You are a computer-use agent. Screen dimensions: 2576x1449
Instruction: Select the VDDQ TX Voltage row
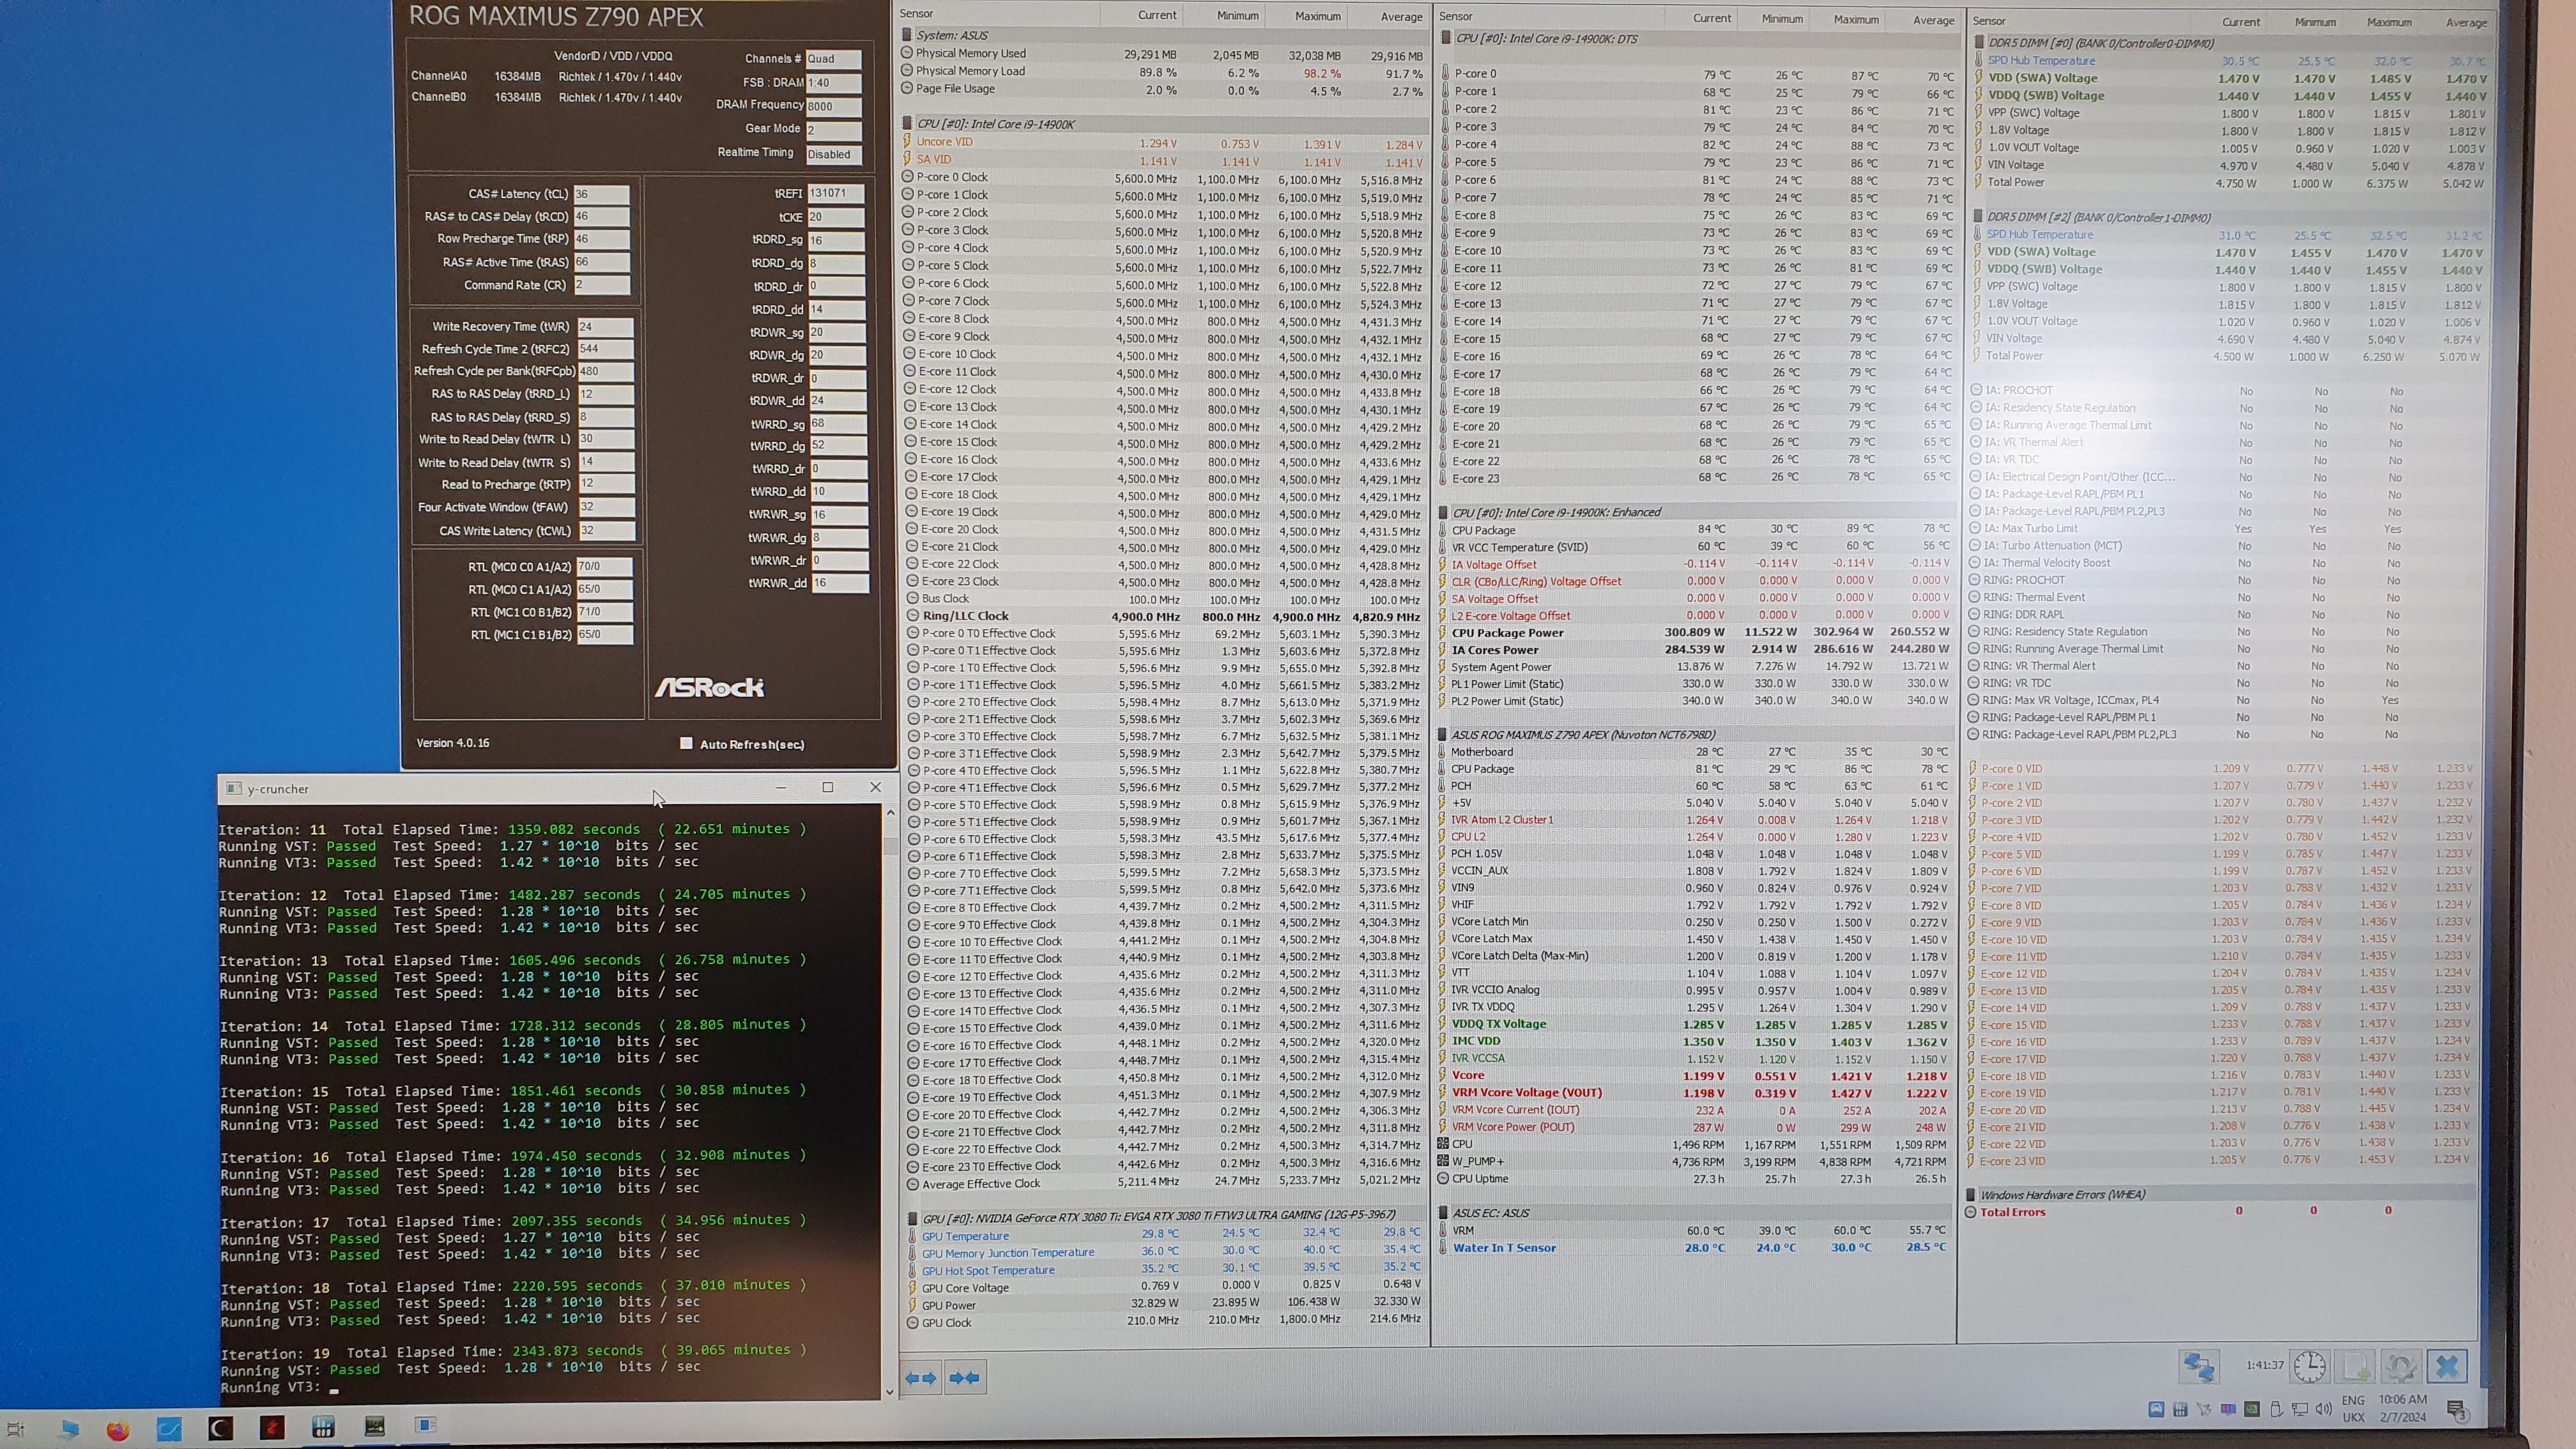(x=1693, y=1024)
